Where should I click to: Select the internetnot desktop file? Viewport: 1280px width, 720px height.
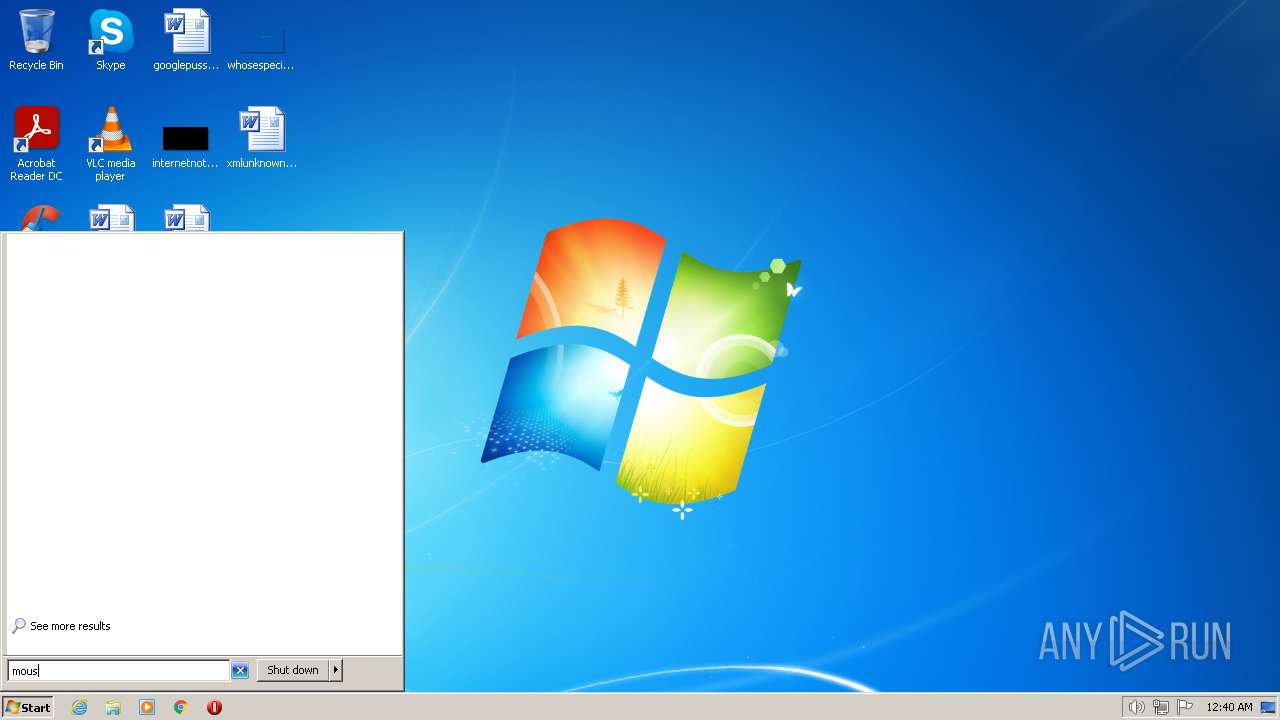pos(185,146)
